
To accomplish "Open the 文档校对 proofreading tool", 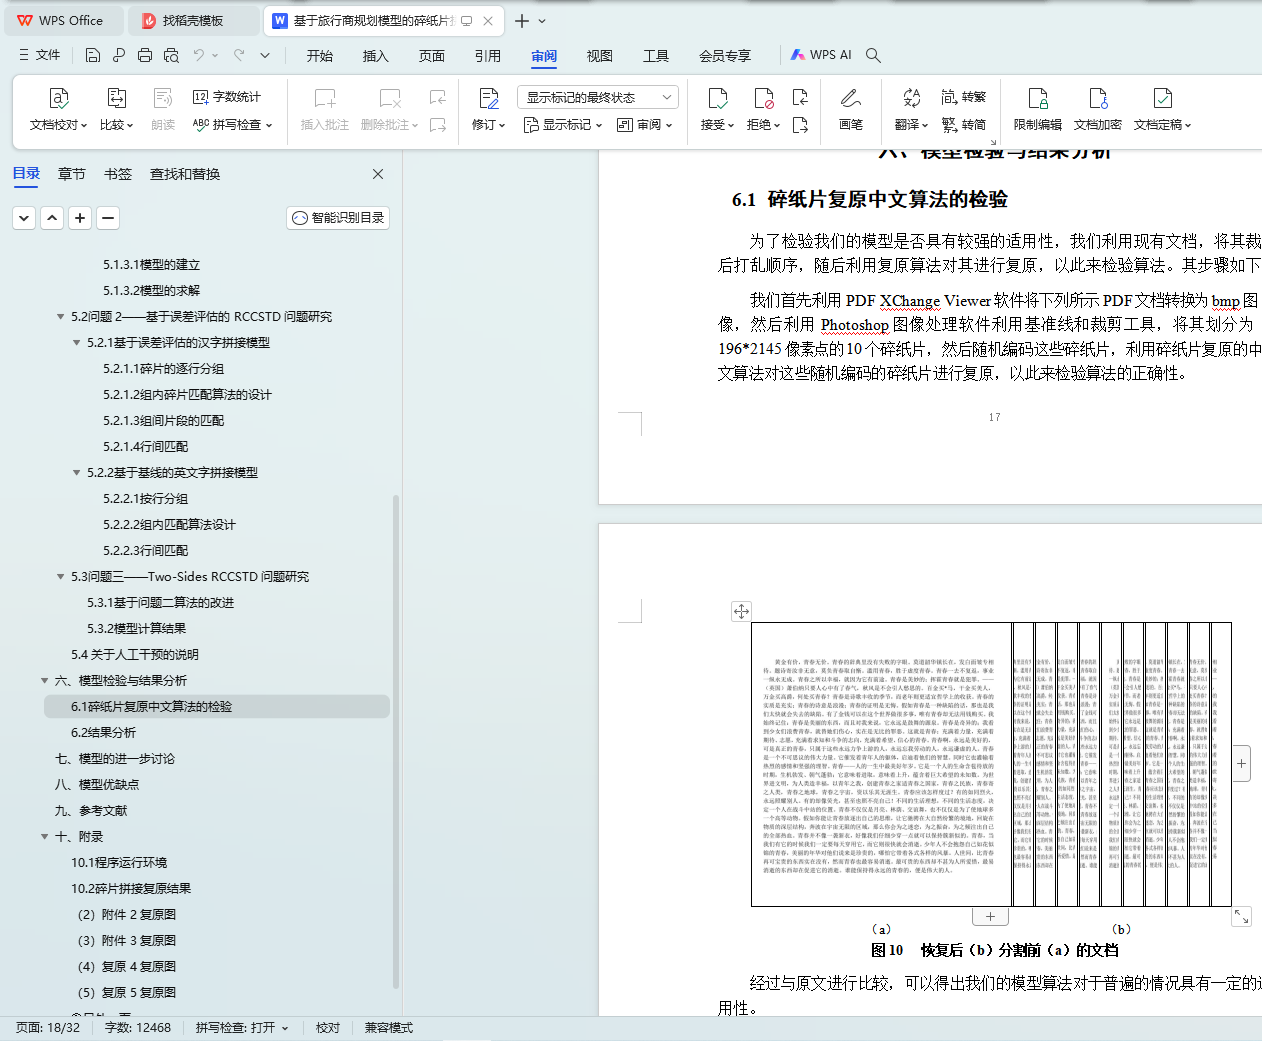I will coord(58,109).
